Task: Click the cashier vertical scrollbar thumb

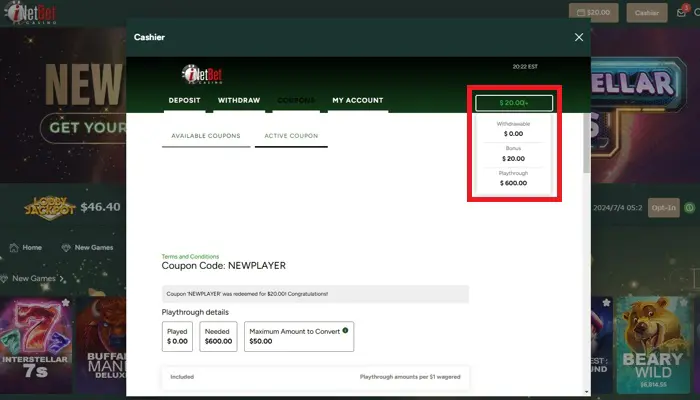Action: [x=587, y=143]
